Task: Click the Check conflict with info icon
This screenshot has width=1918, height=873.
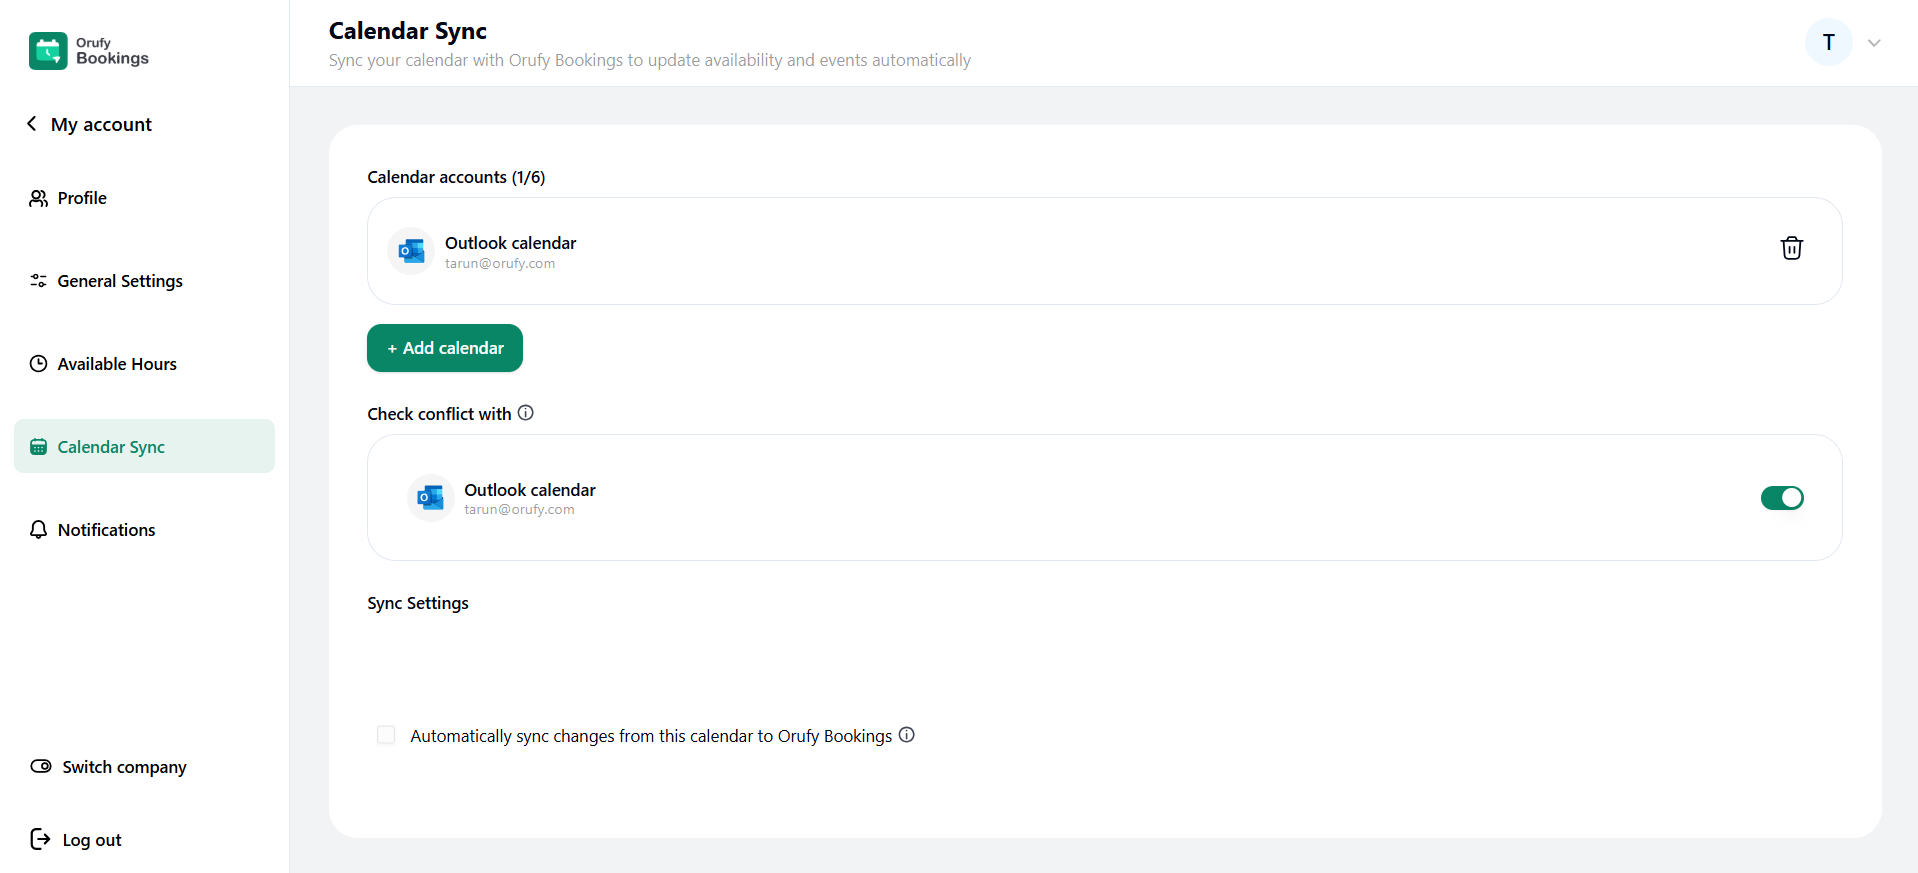Action: coord(526,413)
